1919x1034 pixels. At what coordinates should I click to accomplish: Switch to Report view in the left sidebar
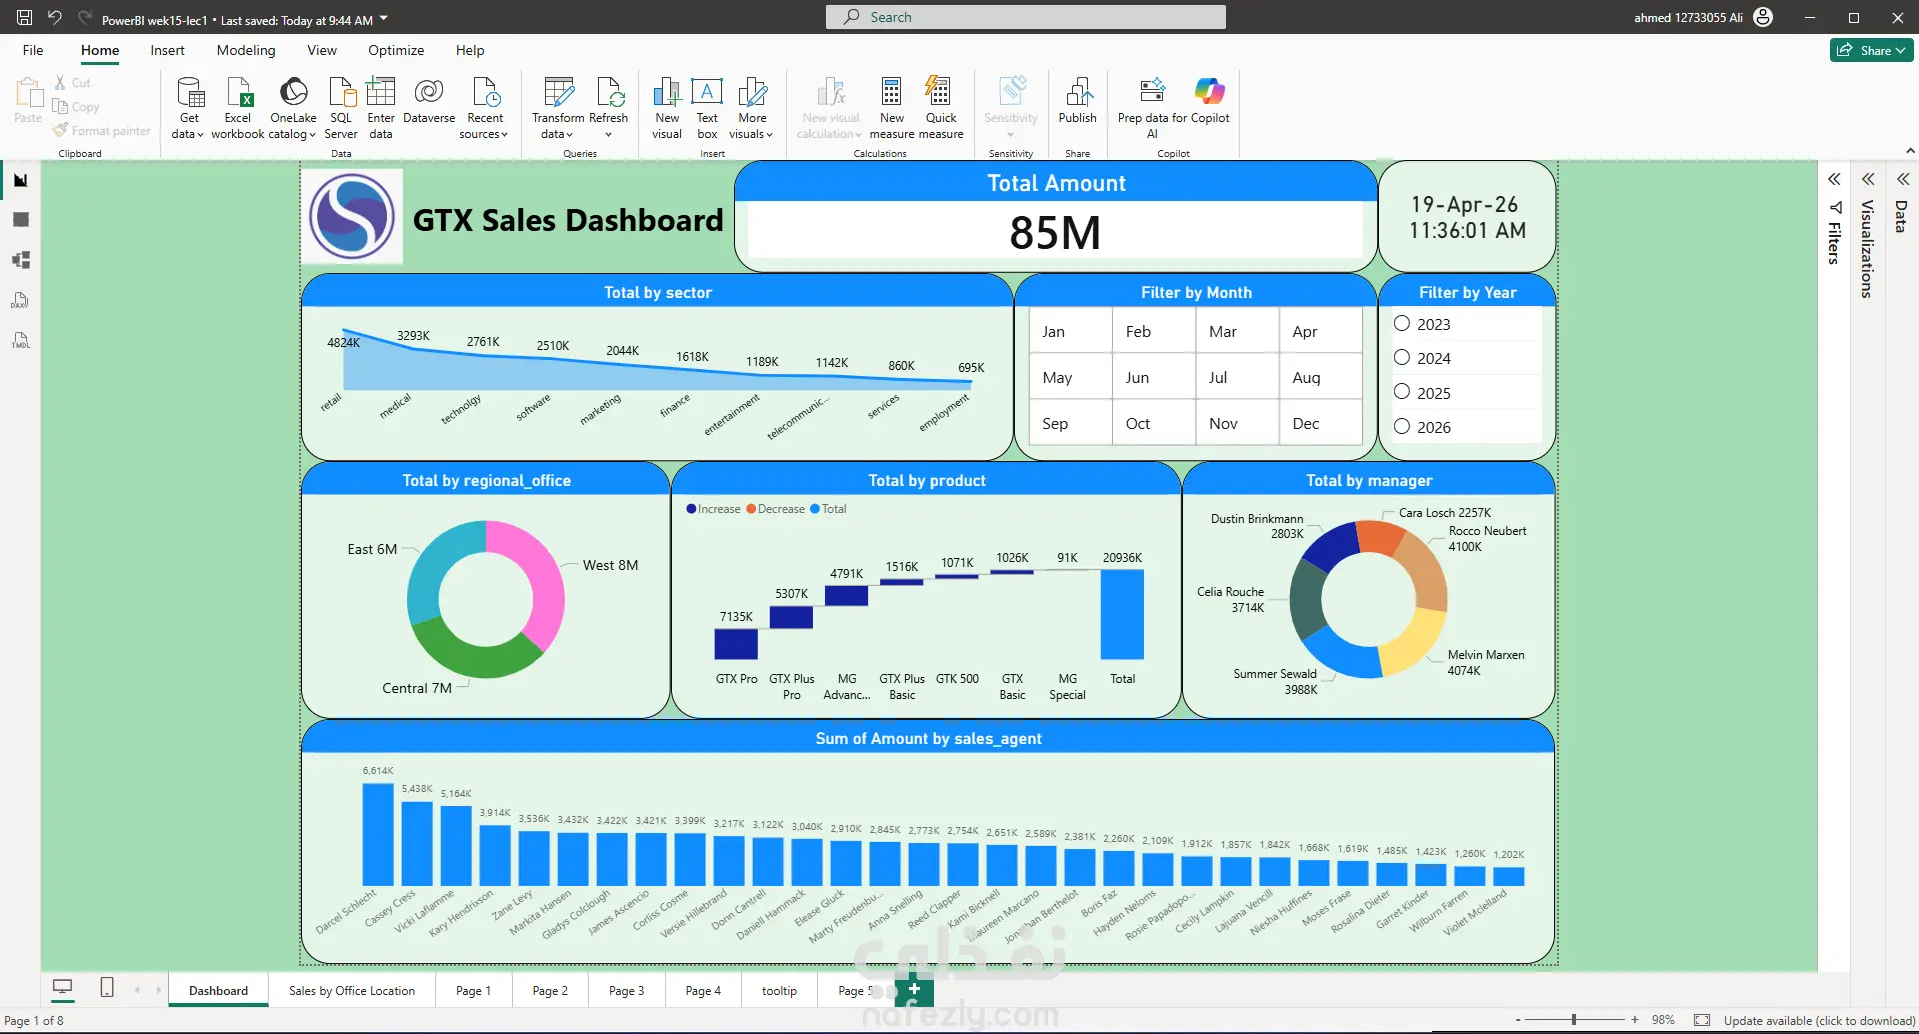(20, 180)
